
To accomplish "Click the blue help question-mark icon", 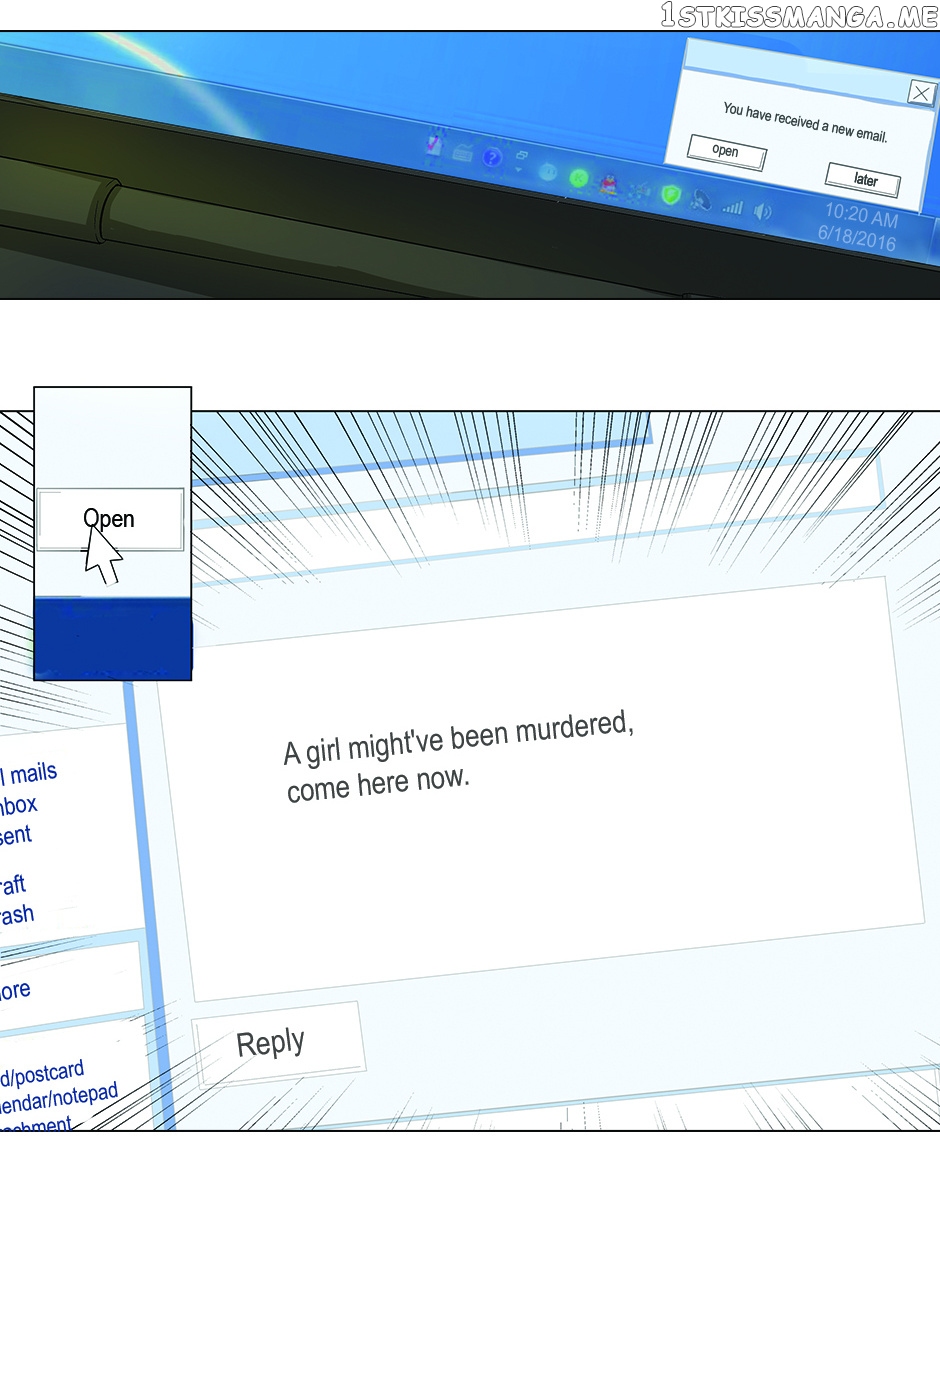I will [x=492, y=157].
